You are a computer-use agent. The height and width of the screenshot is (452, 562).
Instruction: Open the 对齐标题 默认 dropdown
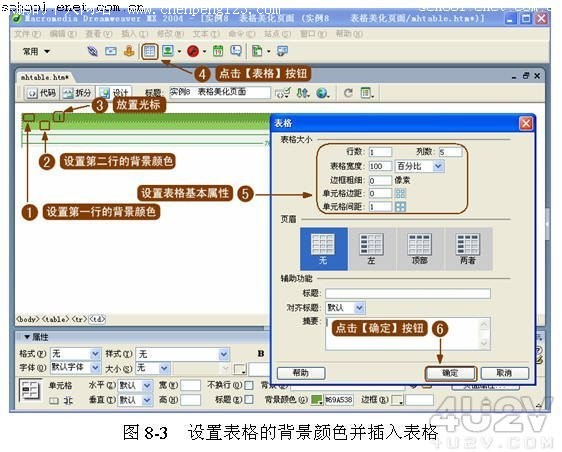[x=359, y=308]
